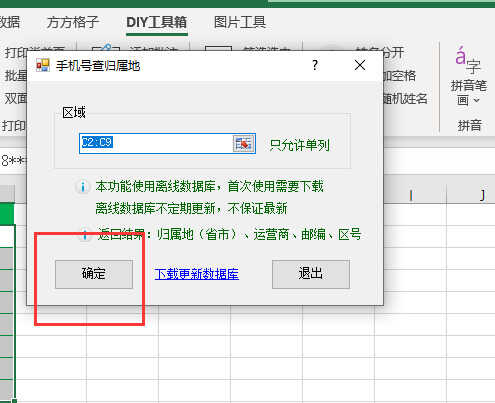Screen dimensions: 495x403
Task: Click the 随机姓名 ribbon command
Action: click(405, 99)
